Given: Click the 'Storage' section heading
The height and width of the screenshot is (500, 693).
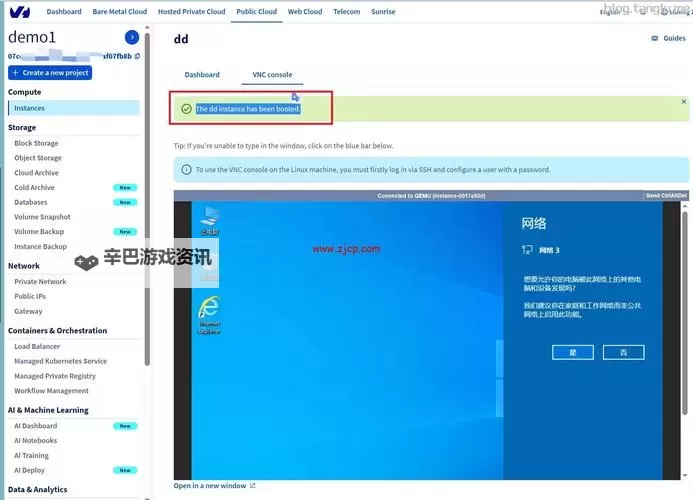Looking at the screenshot, I should click(x=22, y=127).
